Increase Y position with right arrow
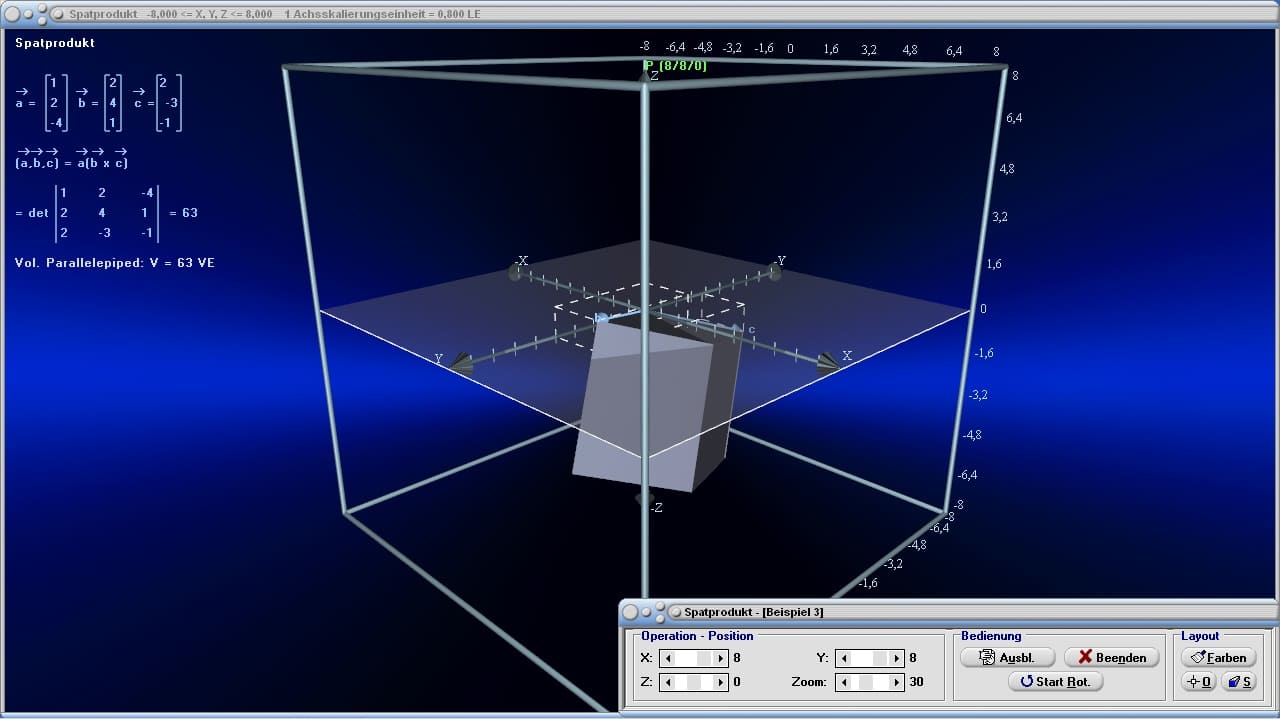This screenshot has width=1280, height=720. (x=896, y=658)
